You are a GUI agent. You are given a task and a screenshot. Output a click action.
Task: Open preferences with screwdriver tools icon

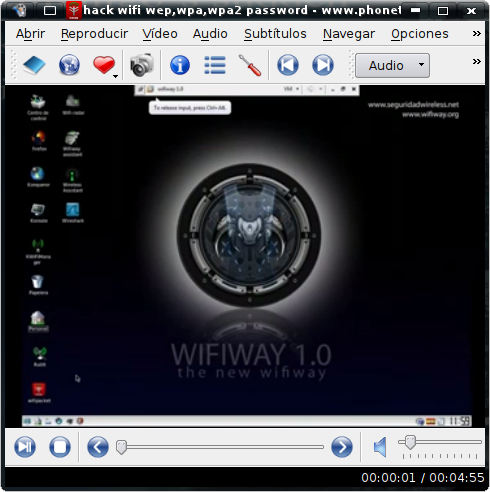pos(250,65)
